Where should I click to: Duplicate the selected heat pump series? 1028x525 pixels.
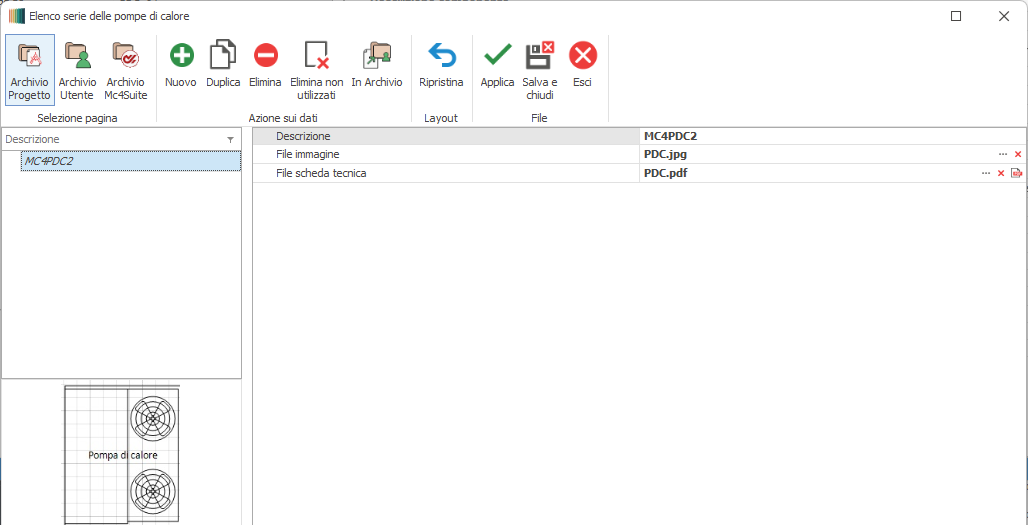tap(223, 65)
